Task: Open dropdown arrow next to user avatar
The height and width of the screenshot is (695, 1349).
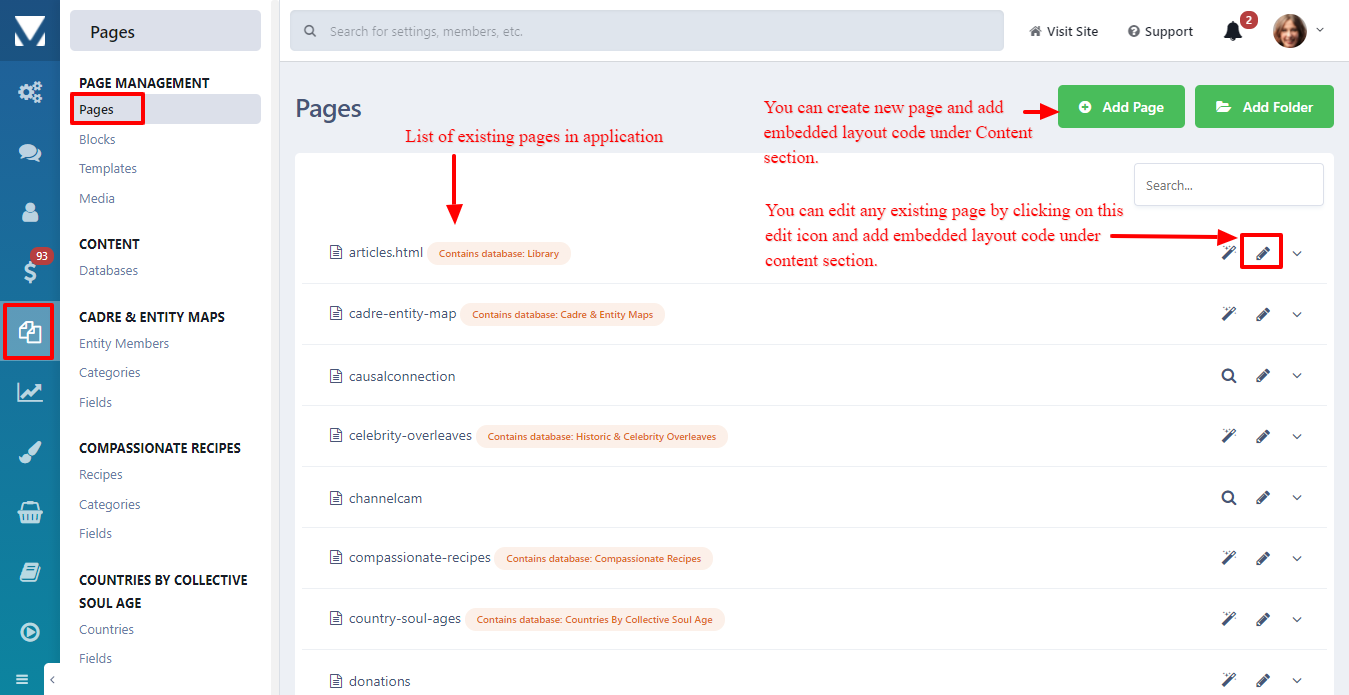Action: coord(1320,30)
